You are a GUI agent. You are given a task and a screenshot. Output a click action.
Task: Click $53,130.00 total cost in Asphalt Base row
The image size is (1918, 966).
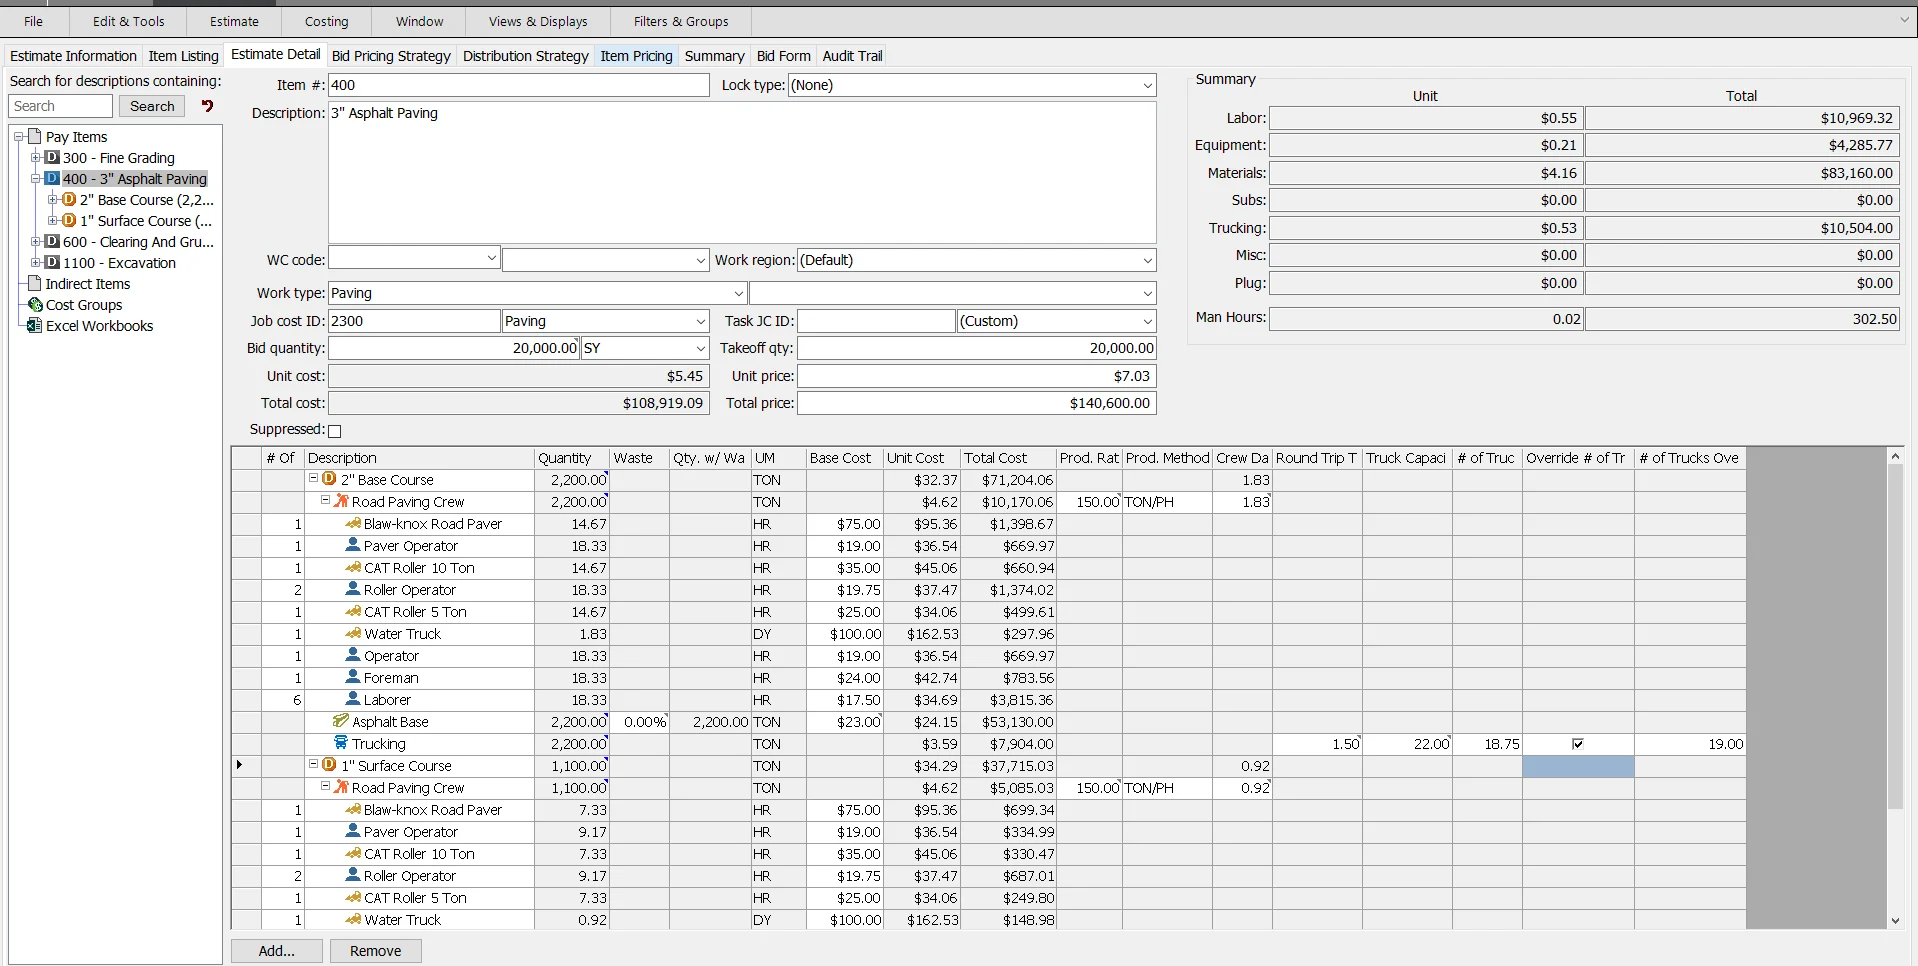[1017, 722]
